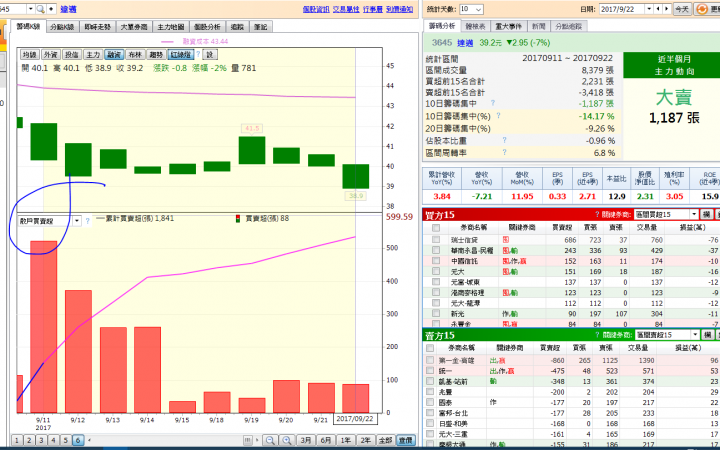Image resolution: width=720 pixels, height=450 pixels.
Task: Toggle 融資 overlay button
Action: click(x=113, y=55)
